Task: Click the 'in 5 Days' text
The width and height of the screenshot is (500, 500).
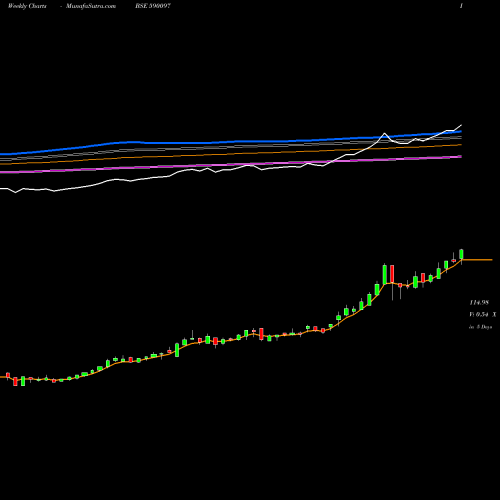Action: pos(481,327)
